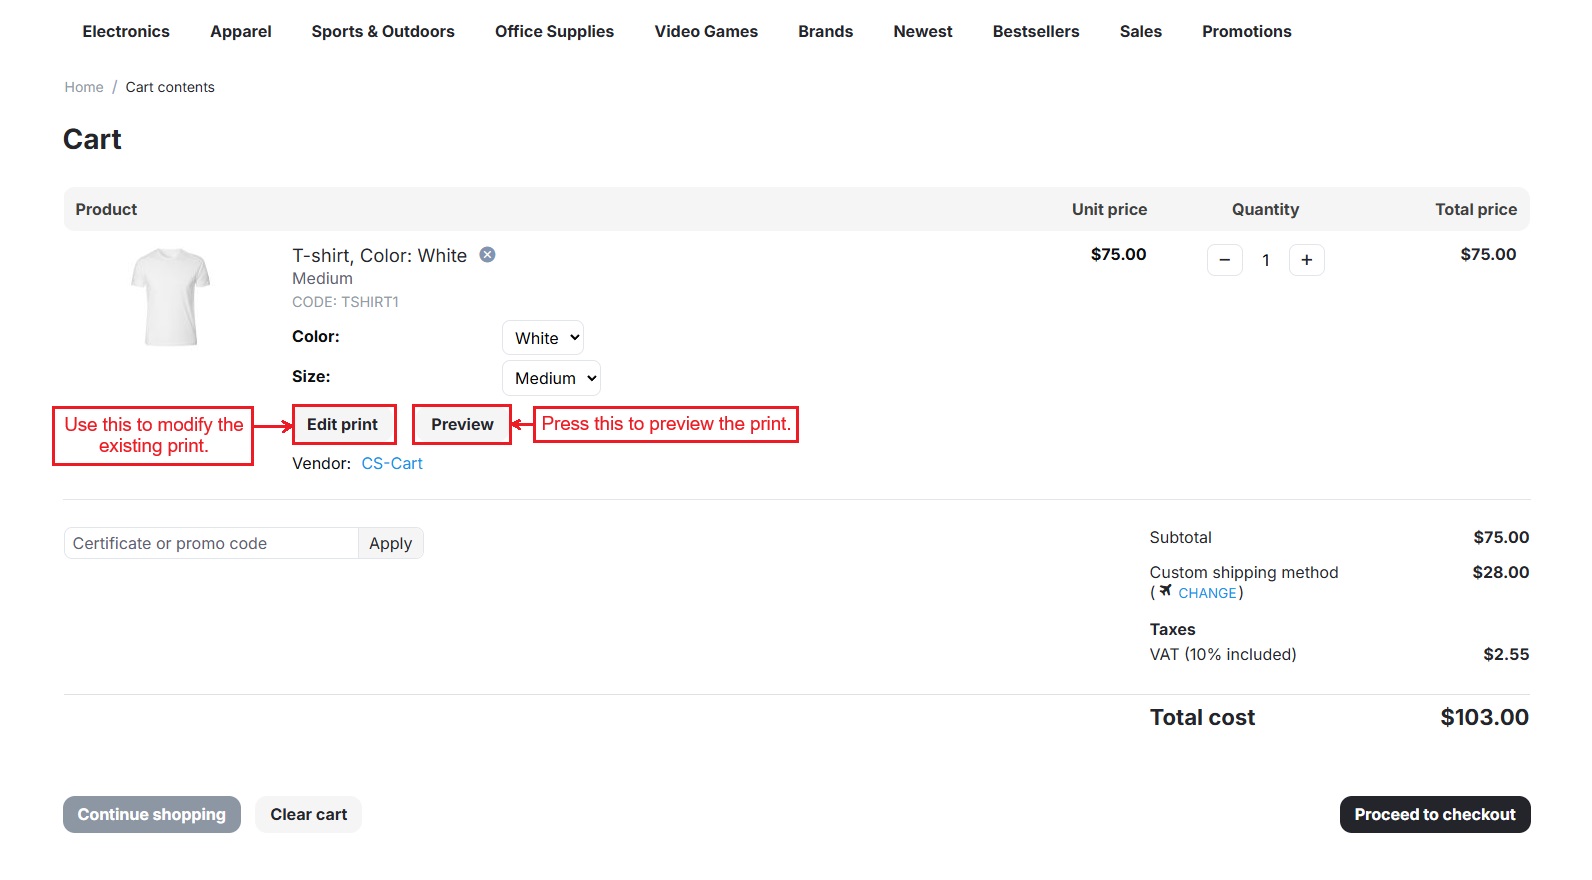Image resolution: width=1592 pixels, height=880 pixels.
Task: Open the Video Games menu item
Action: point(706,32)
